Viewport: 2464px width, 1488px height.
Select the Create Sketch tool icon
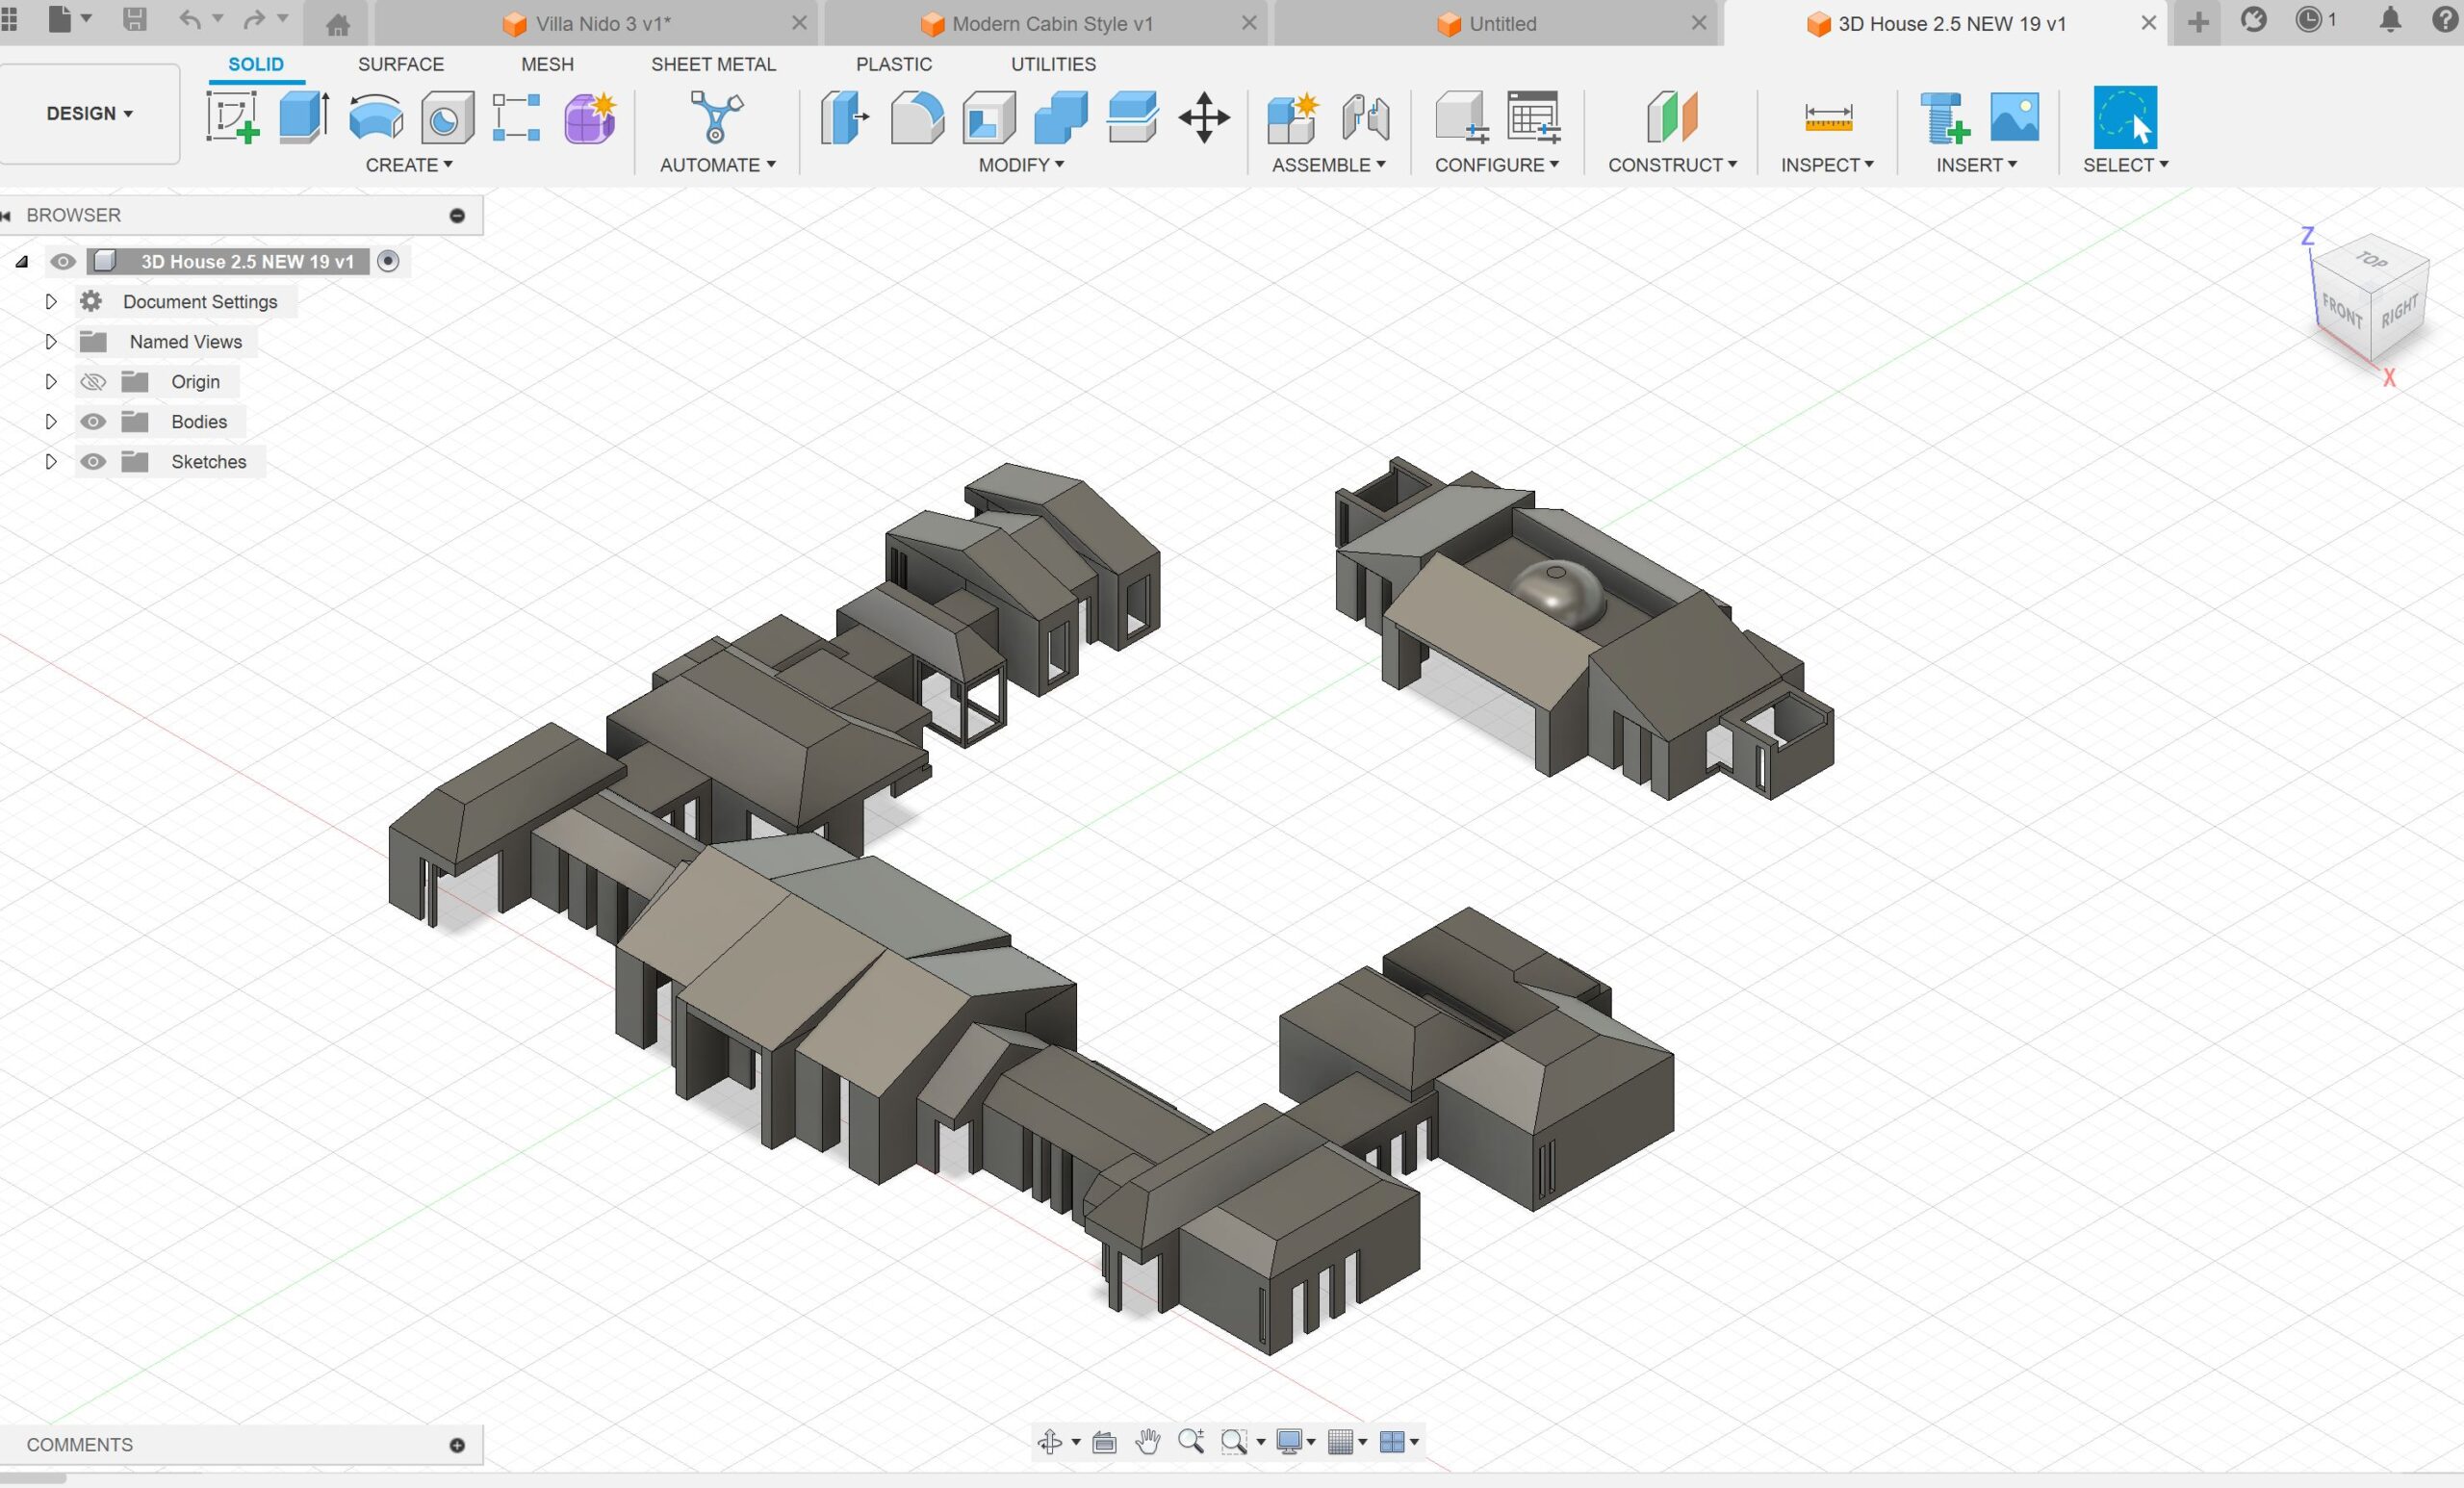tap(232, 117)
